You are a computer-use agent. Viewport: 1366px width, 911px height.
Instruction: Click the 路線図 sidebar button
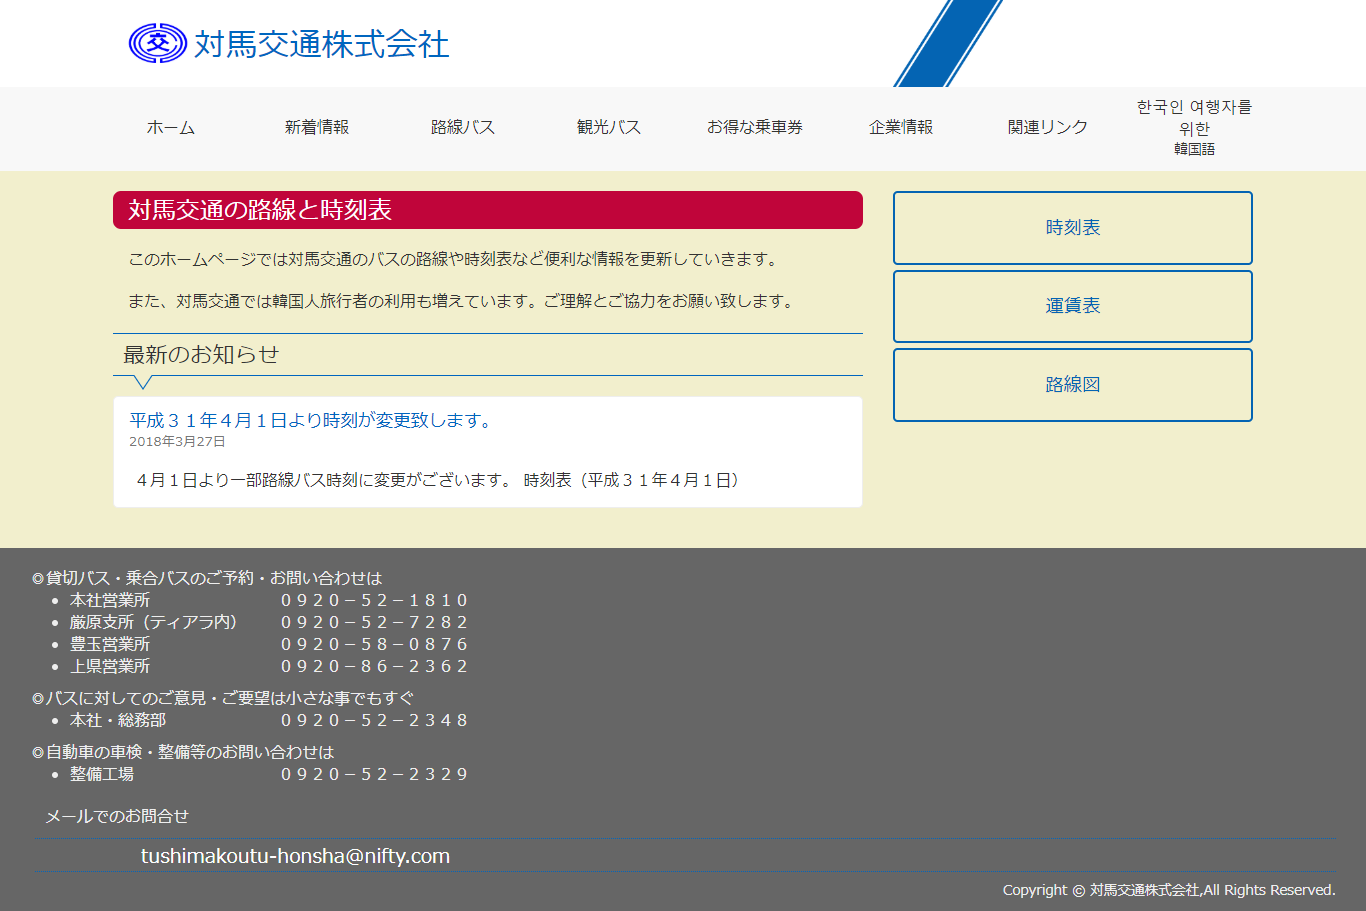[x=1073, y=385]
